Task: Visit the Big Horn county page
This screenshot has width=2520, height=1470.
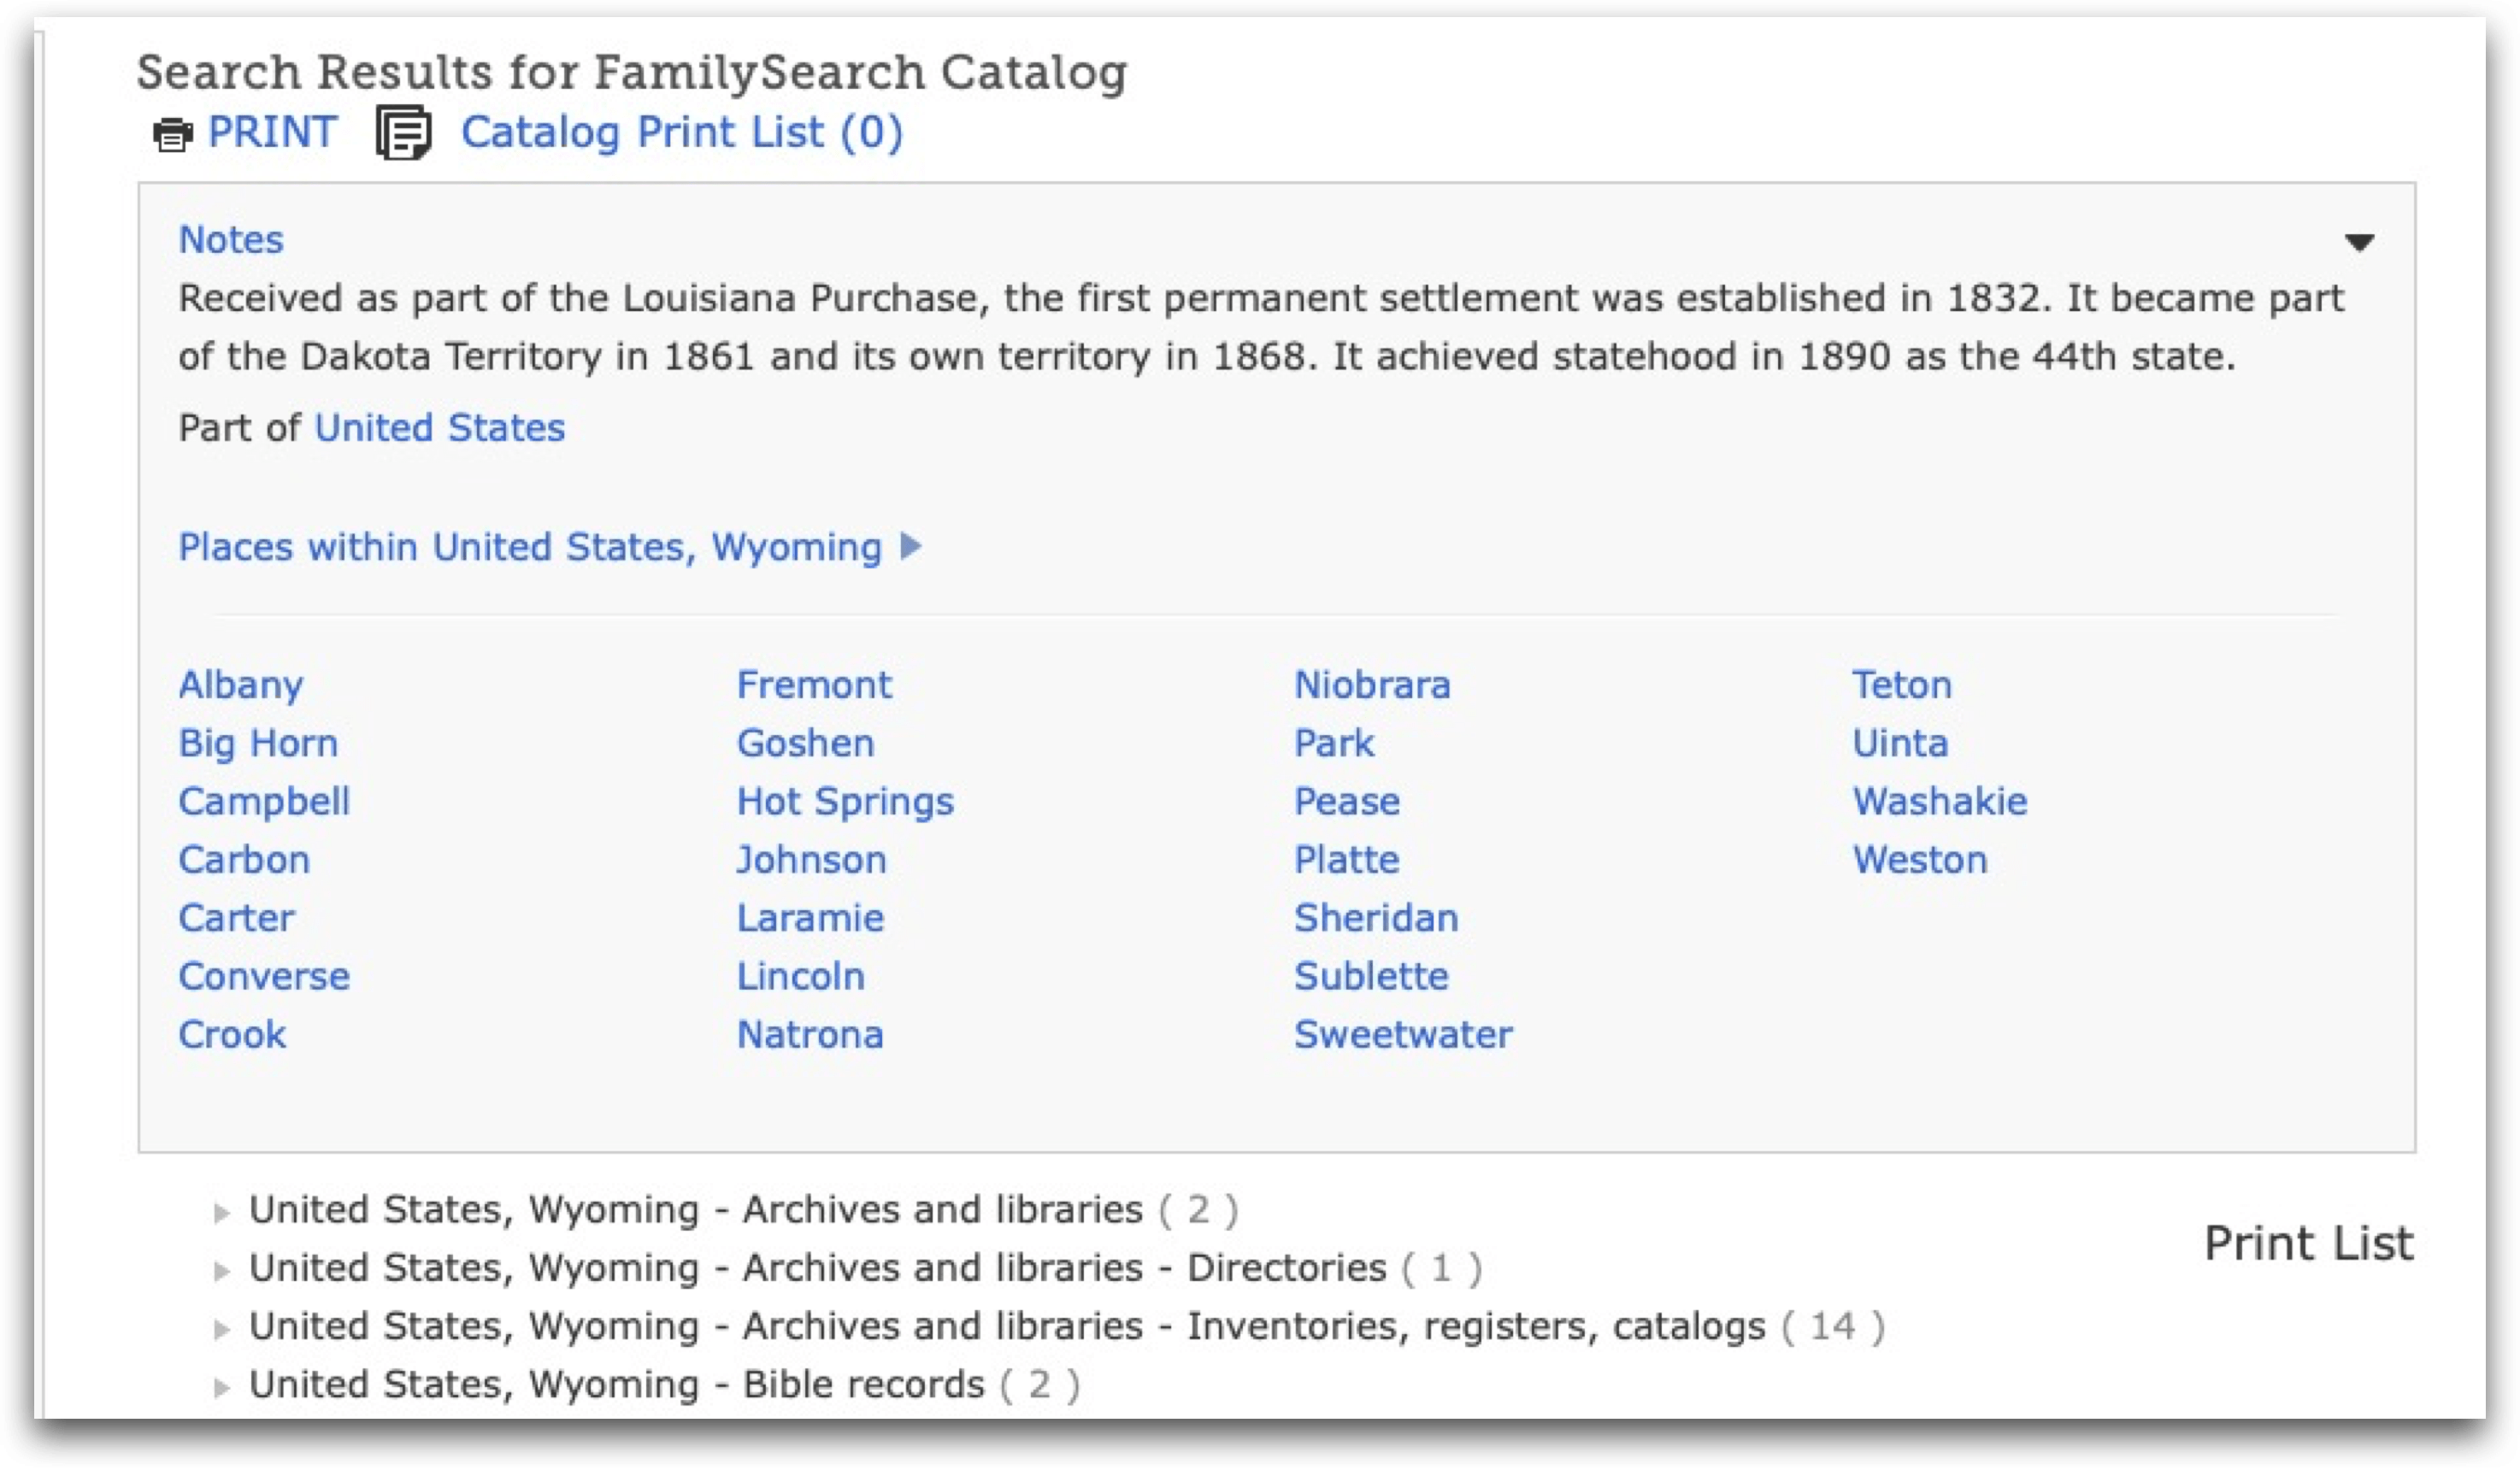Action: click(258, 743)
